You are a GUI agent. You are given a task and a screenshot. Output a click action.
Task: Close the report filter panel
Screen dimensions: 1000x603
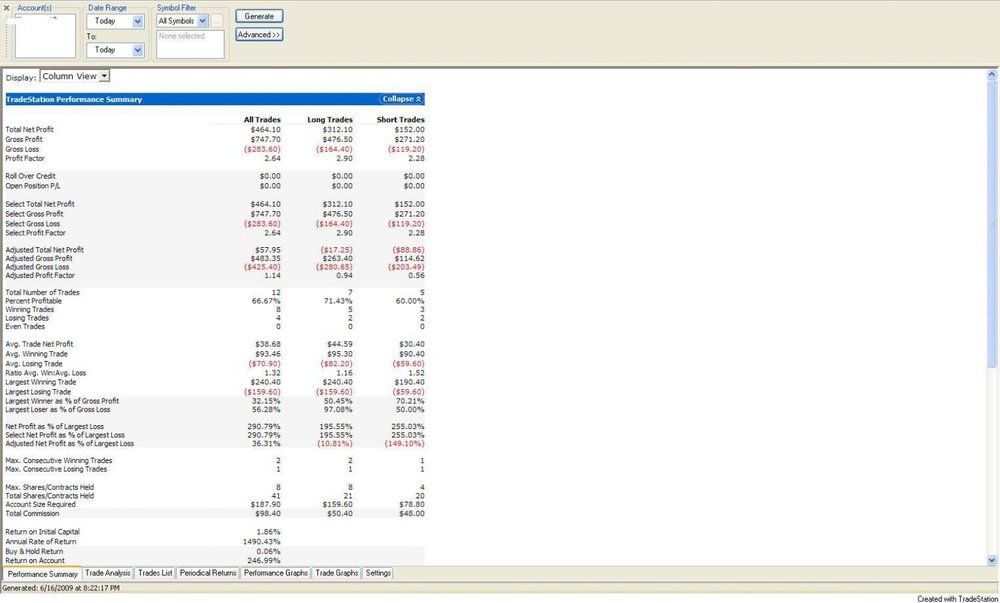point(6,8)
